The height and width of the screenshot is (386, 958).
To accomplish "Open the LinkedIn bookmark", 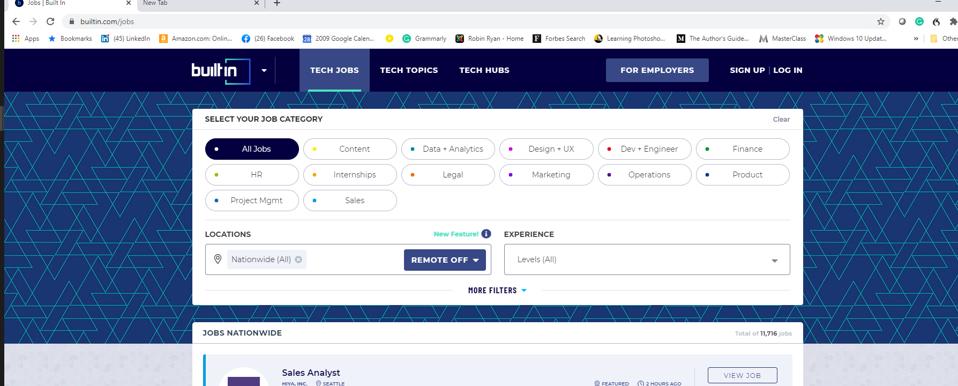I will tap(125, 38).
